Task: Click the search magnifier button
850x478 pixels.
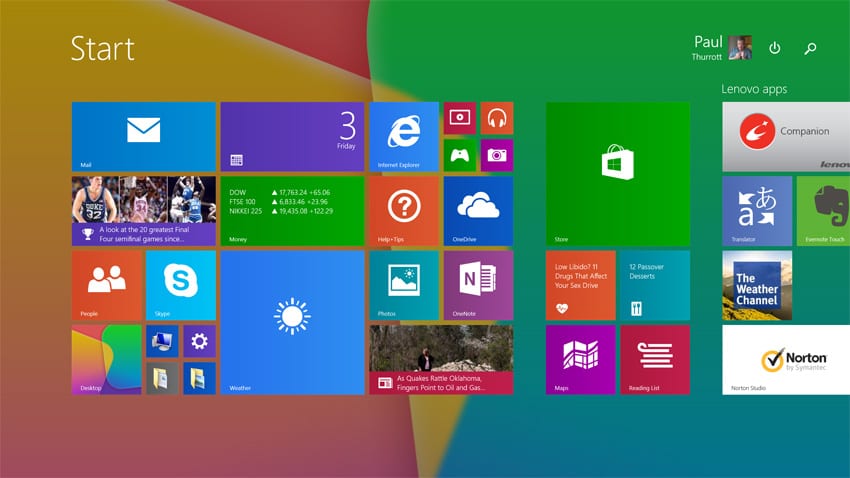Action: [810, 49]
